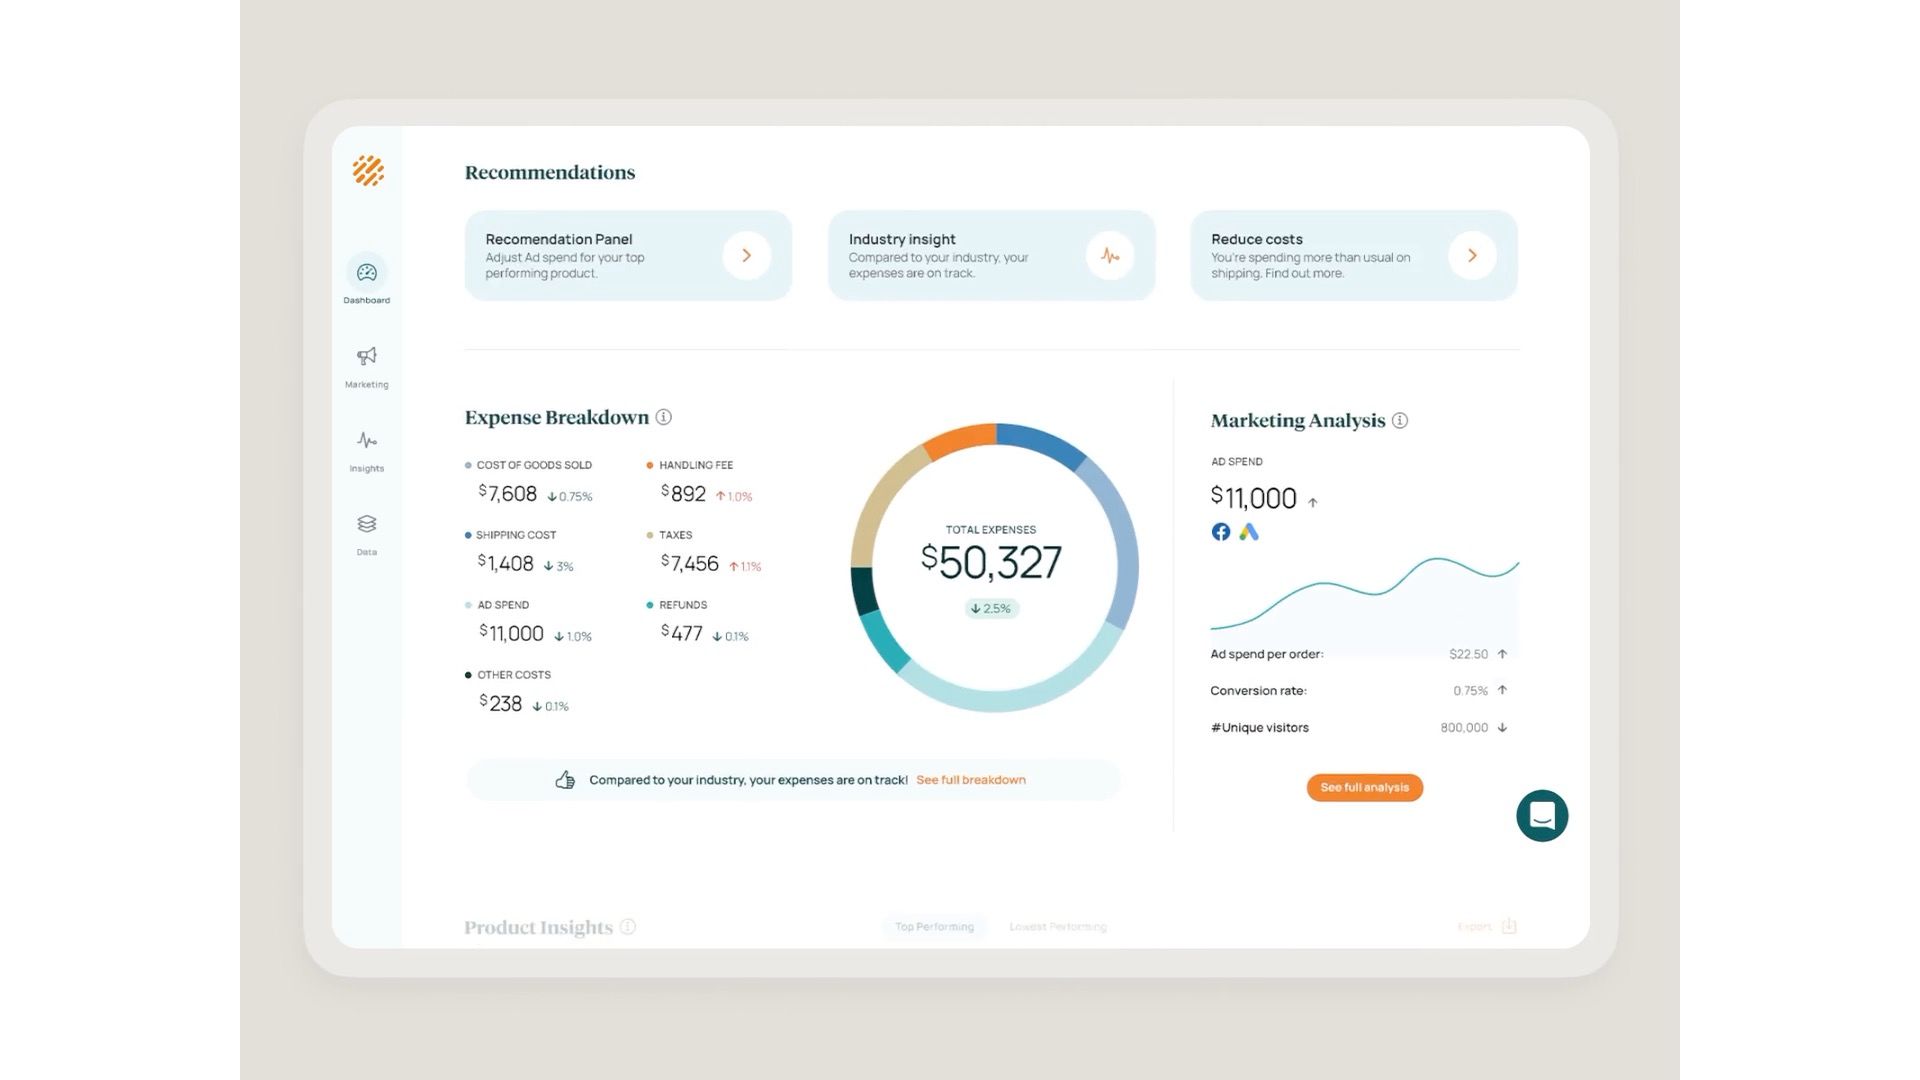Screen dimensions: 1920x1080
Task: Open the Data stack icon
Action: pyautogui.click(x=367, y=524)
